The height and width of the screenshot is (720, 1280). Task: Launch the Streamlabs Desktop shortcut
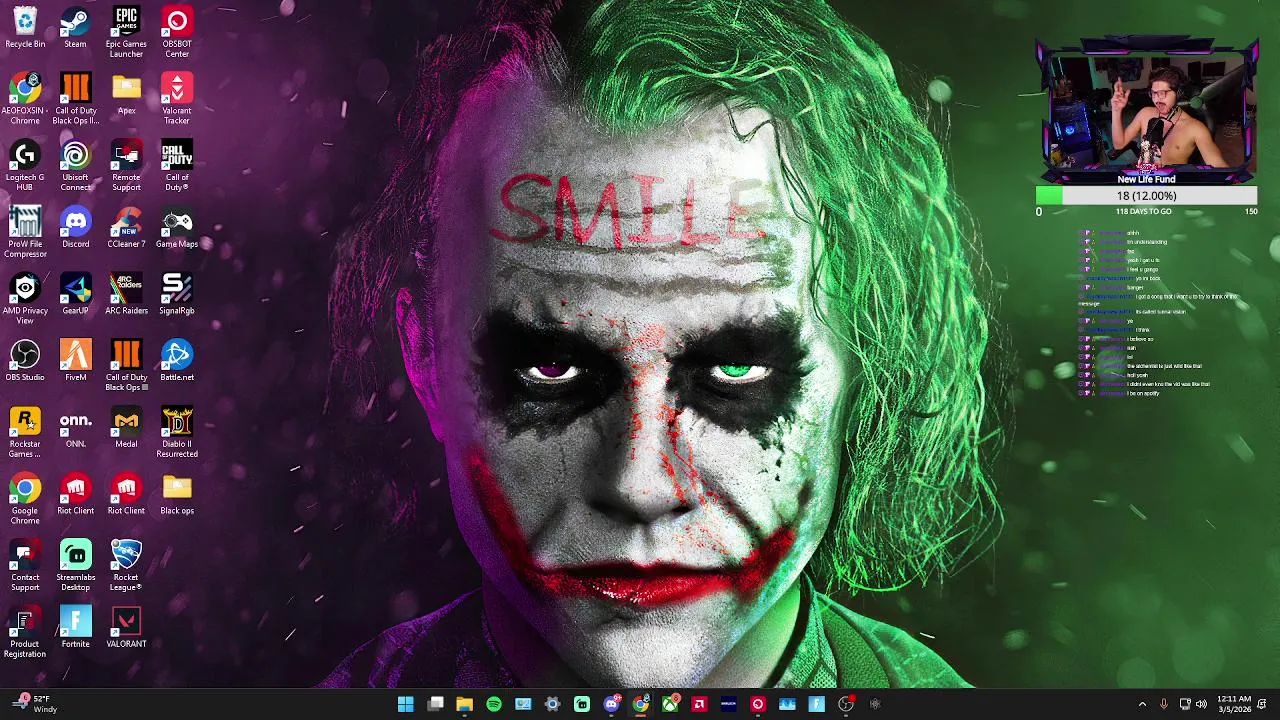pos(75,566)
